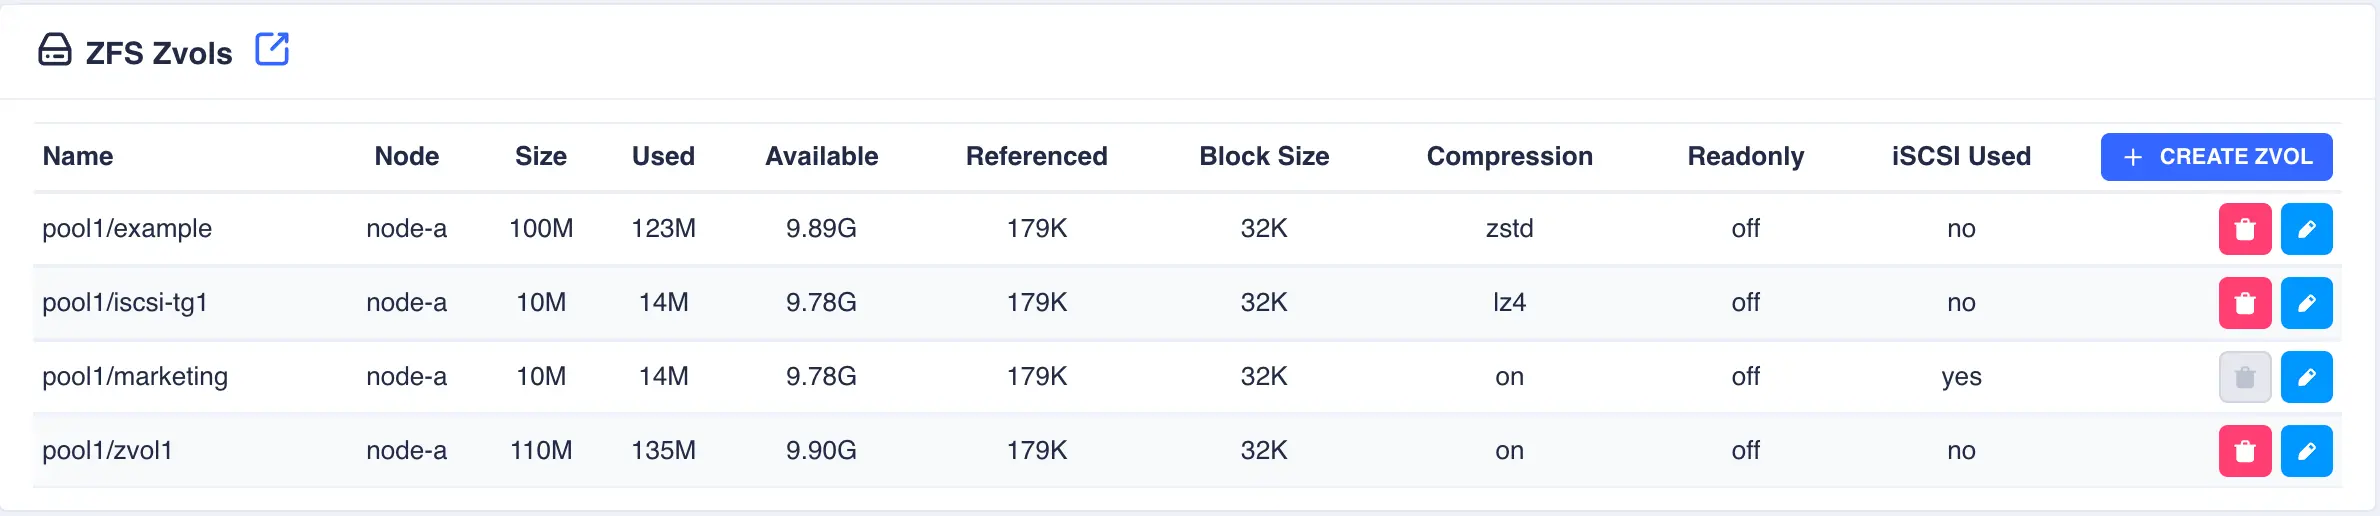Click the ZFS Zvols drive icon
Image resolution: width=2380 pixels, height=516 pixels.
click(x=55, y=50)
